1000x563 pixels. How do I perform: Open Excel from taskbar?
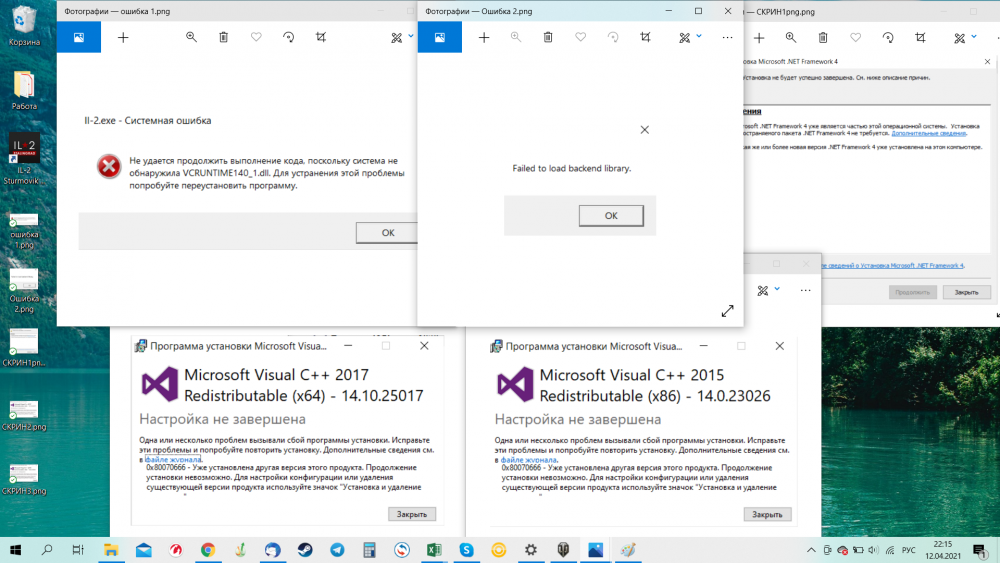(x=434, y=550)
